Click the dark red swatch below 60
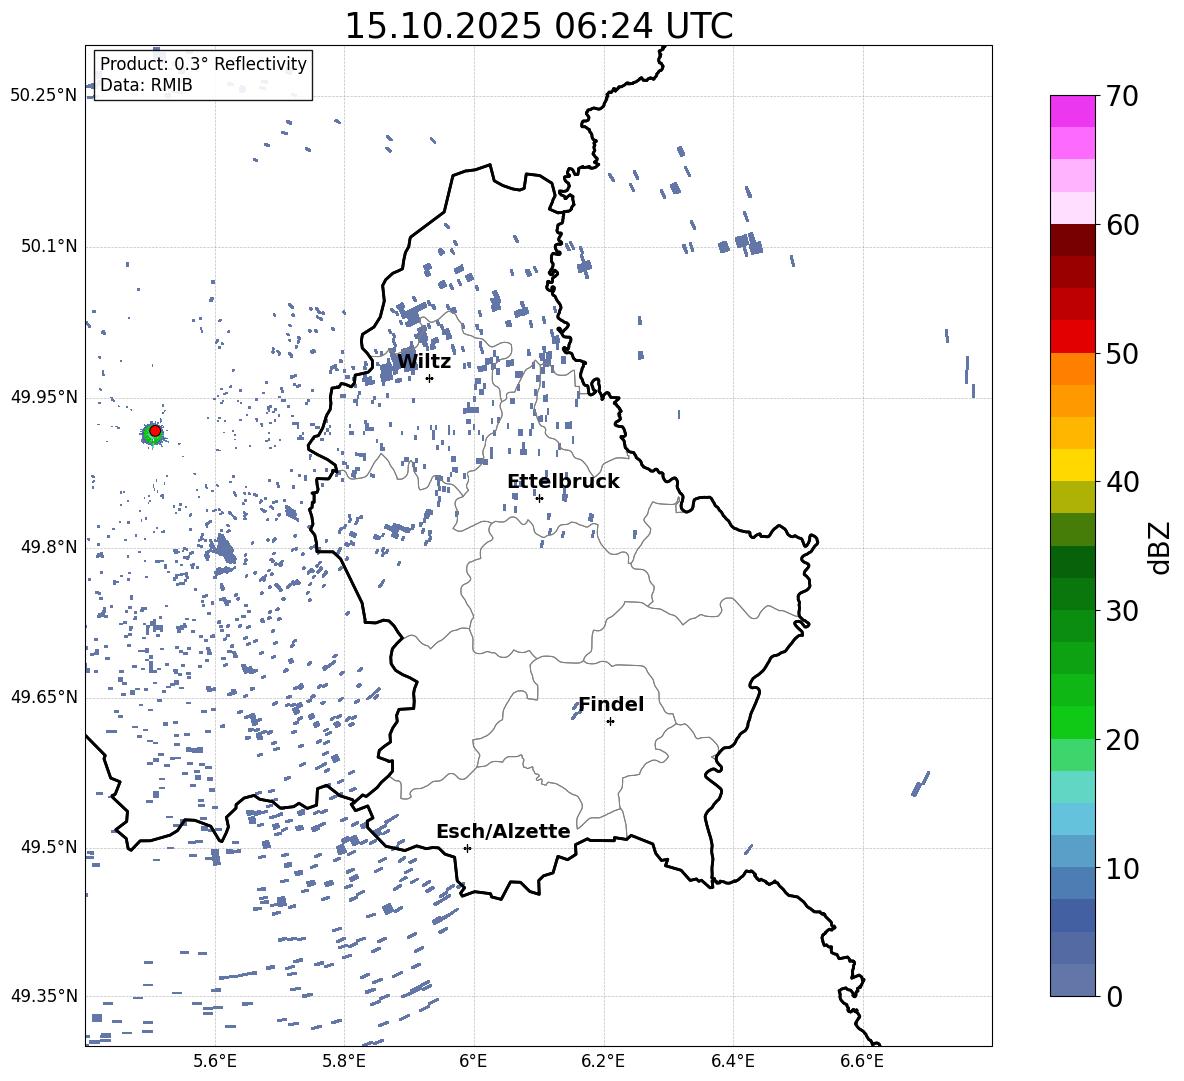Viewport: 1184px width, 1081px height. (1072, 241)
